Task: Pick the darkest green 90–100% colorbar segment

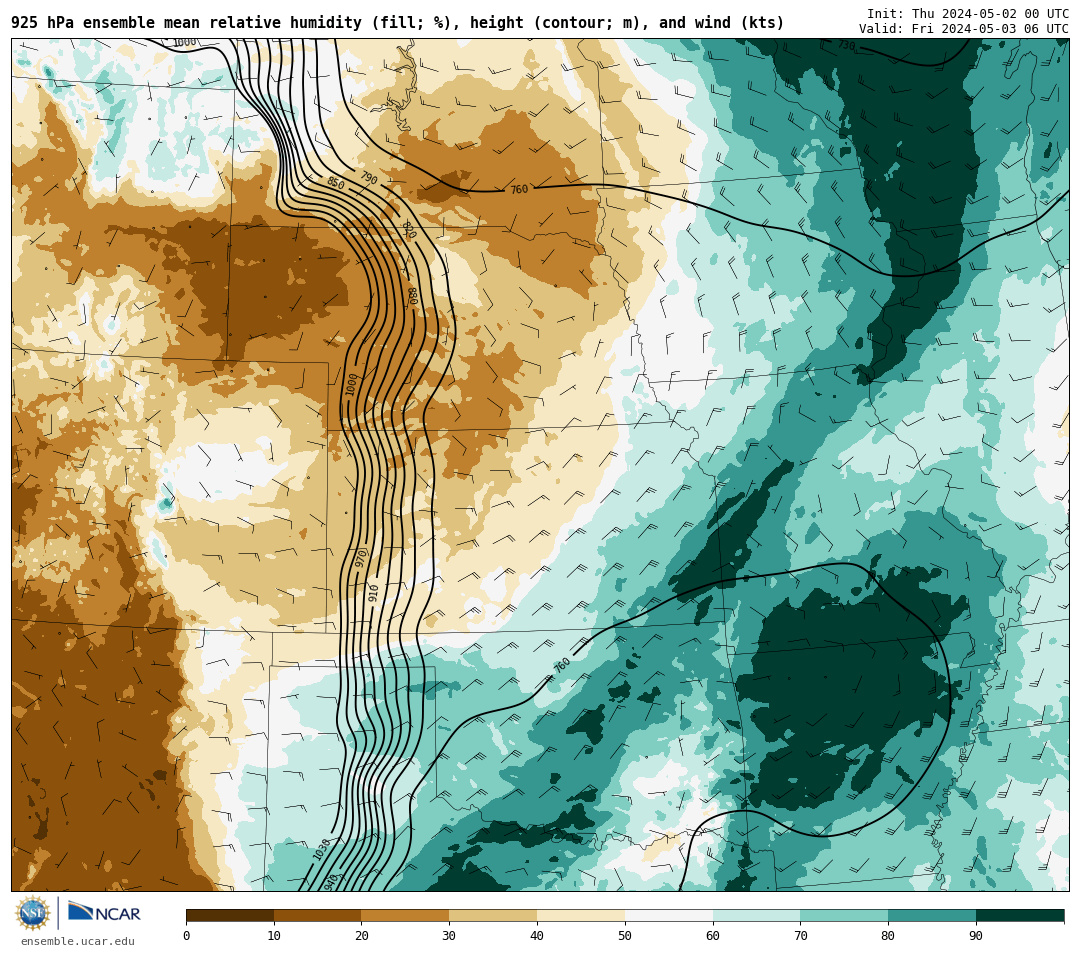Action: tap(1020, 915)
